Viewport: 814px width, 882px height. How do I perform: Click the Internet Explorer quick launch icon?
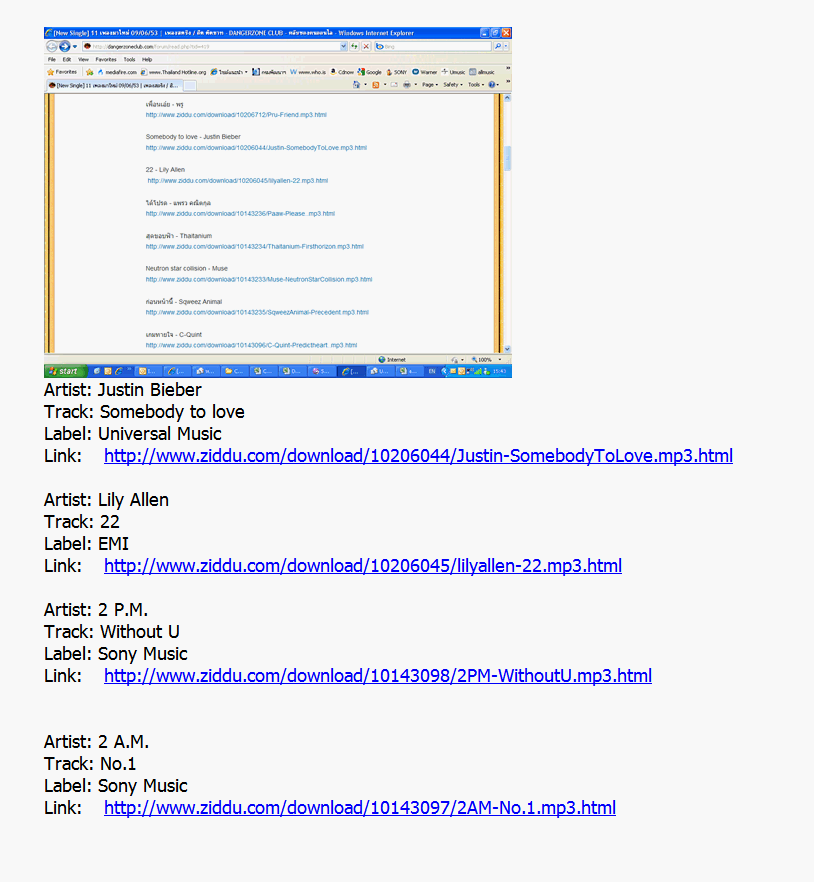tap(118, 371)
